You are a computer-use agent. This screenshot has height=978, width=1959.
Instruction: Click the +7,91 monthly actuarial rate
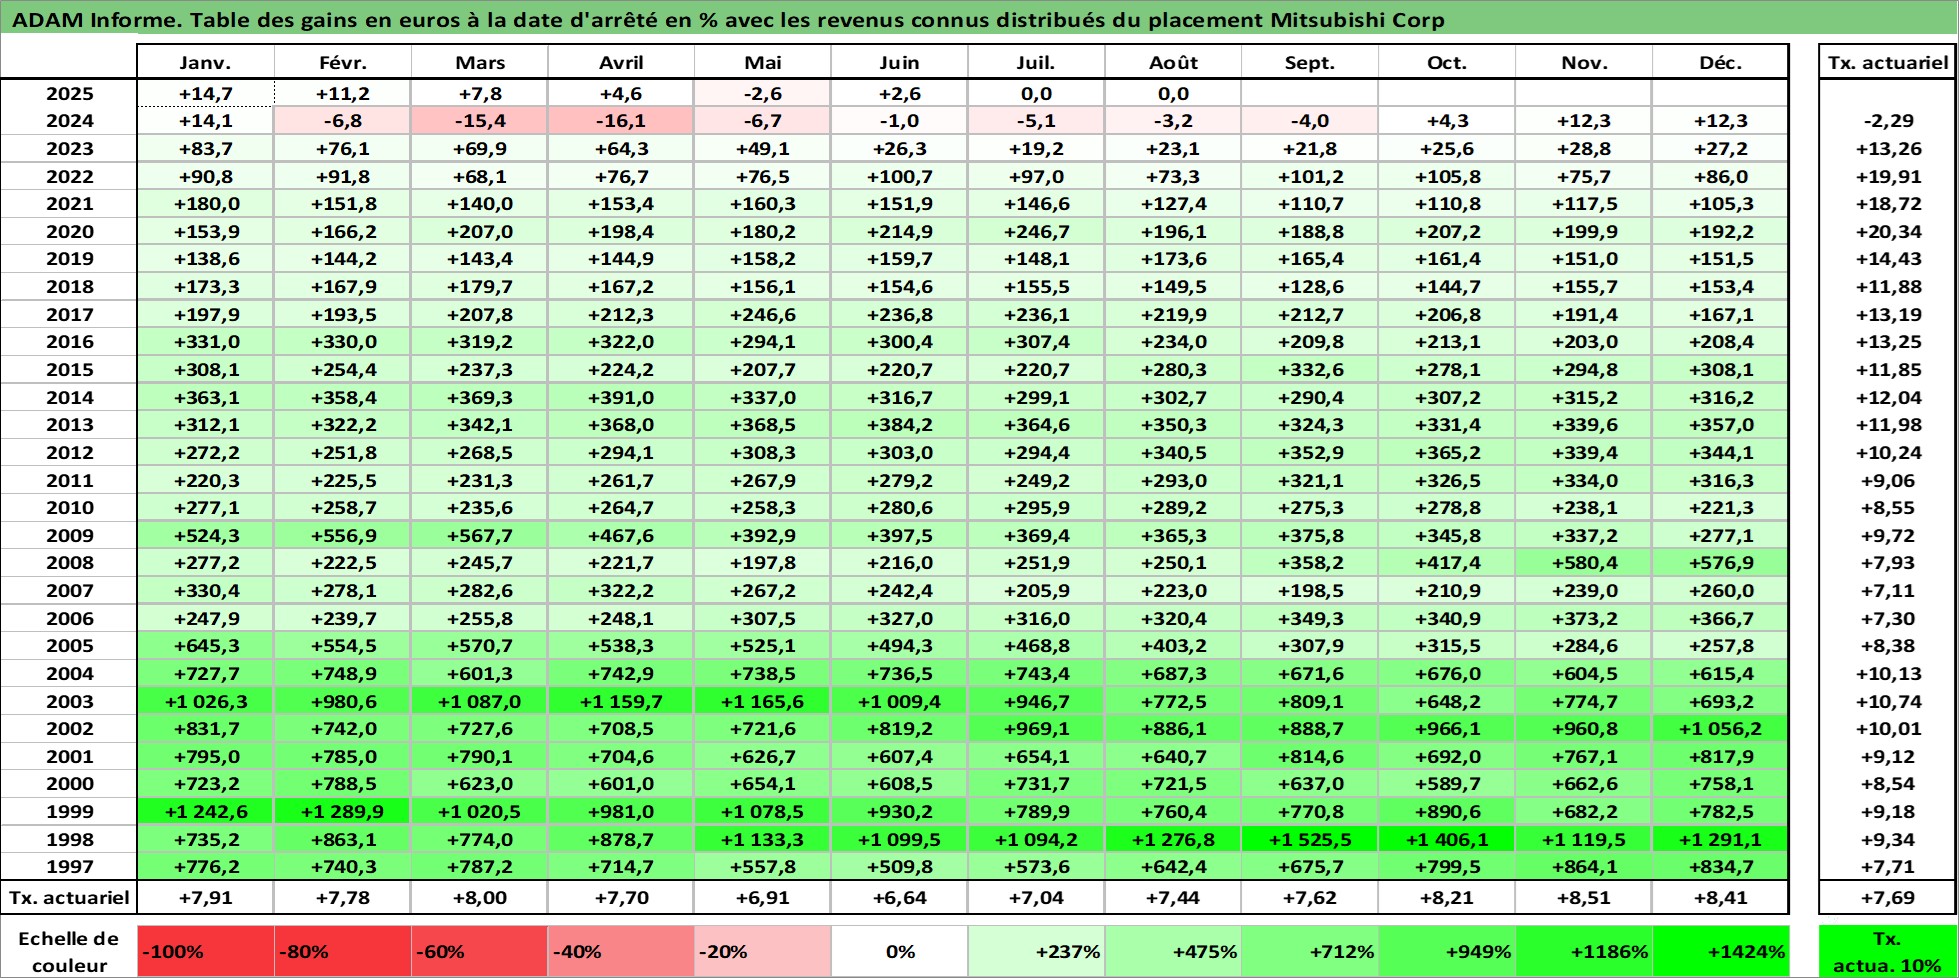point(205,898)
